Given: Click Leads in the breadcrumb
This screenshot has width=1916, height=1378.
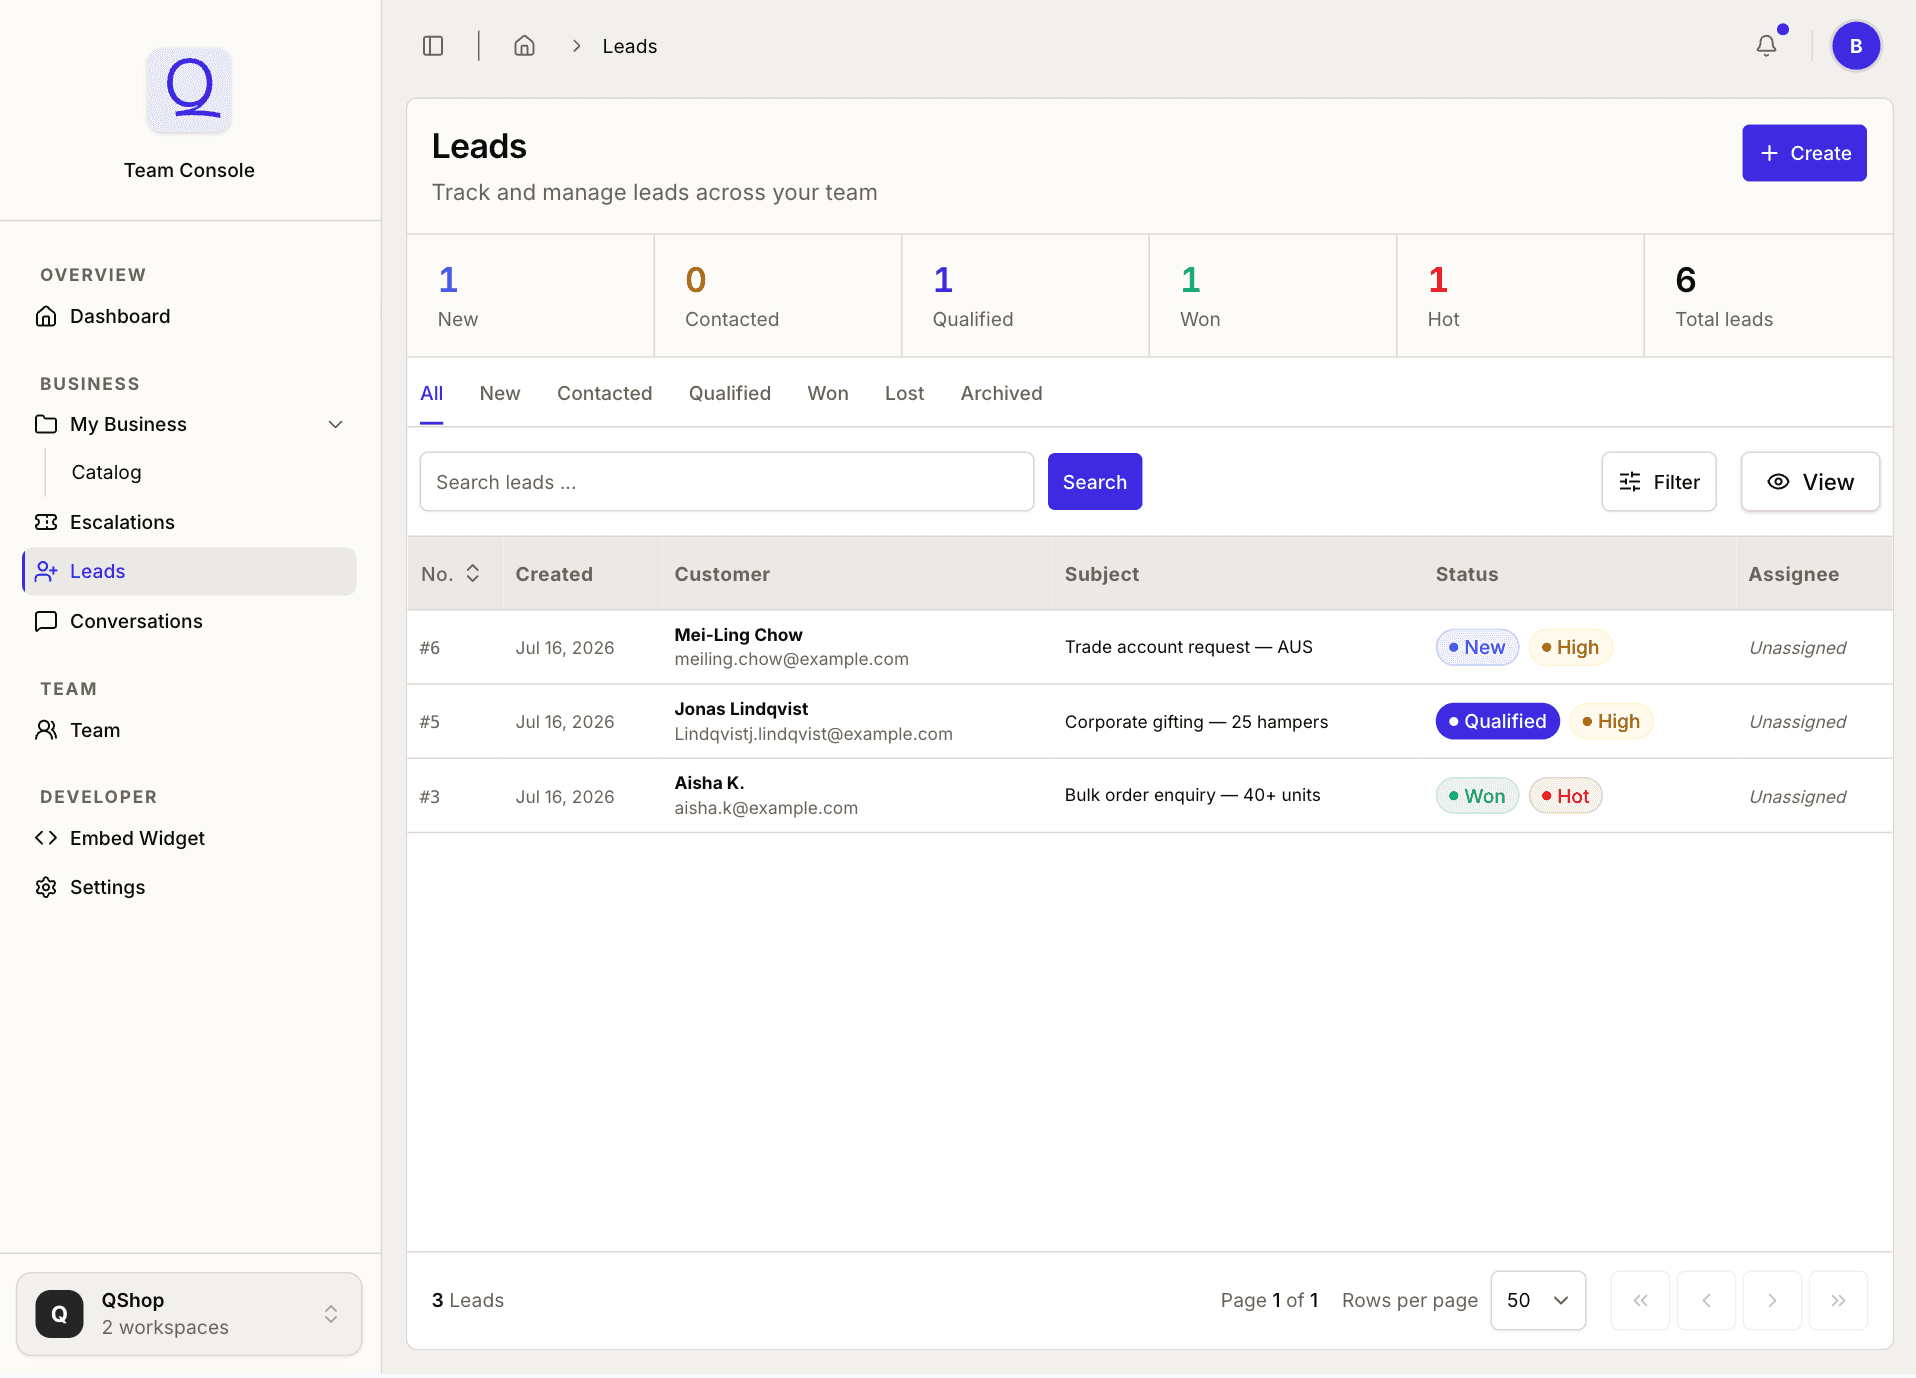Looking at the screenshot, I should click(x=629, y=46).
